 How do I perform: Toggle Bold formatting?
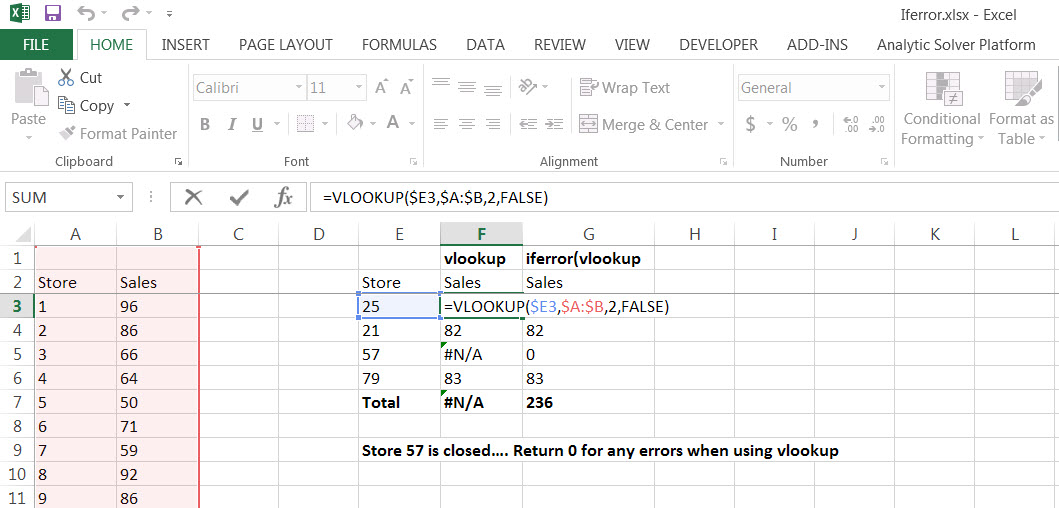tap(205, 124)
